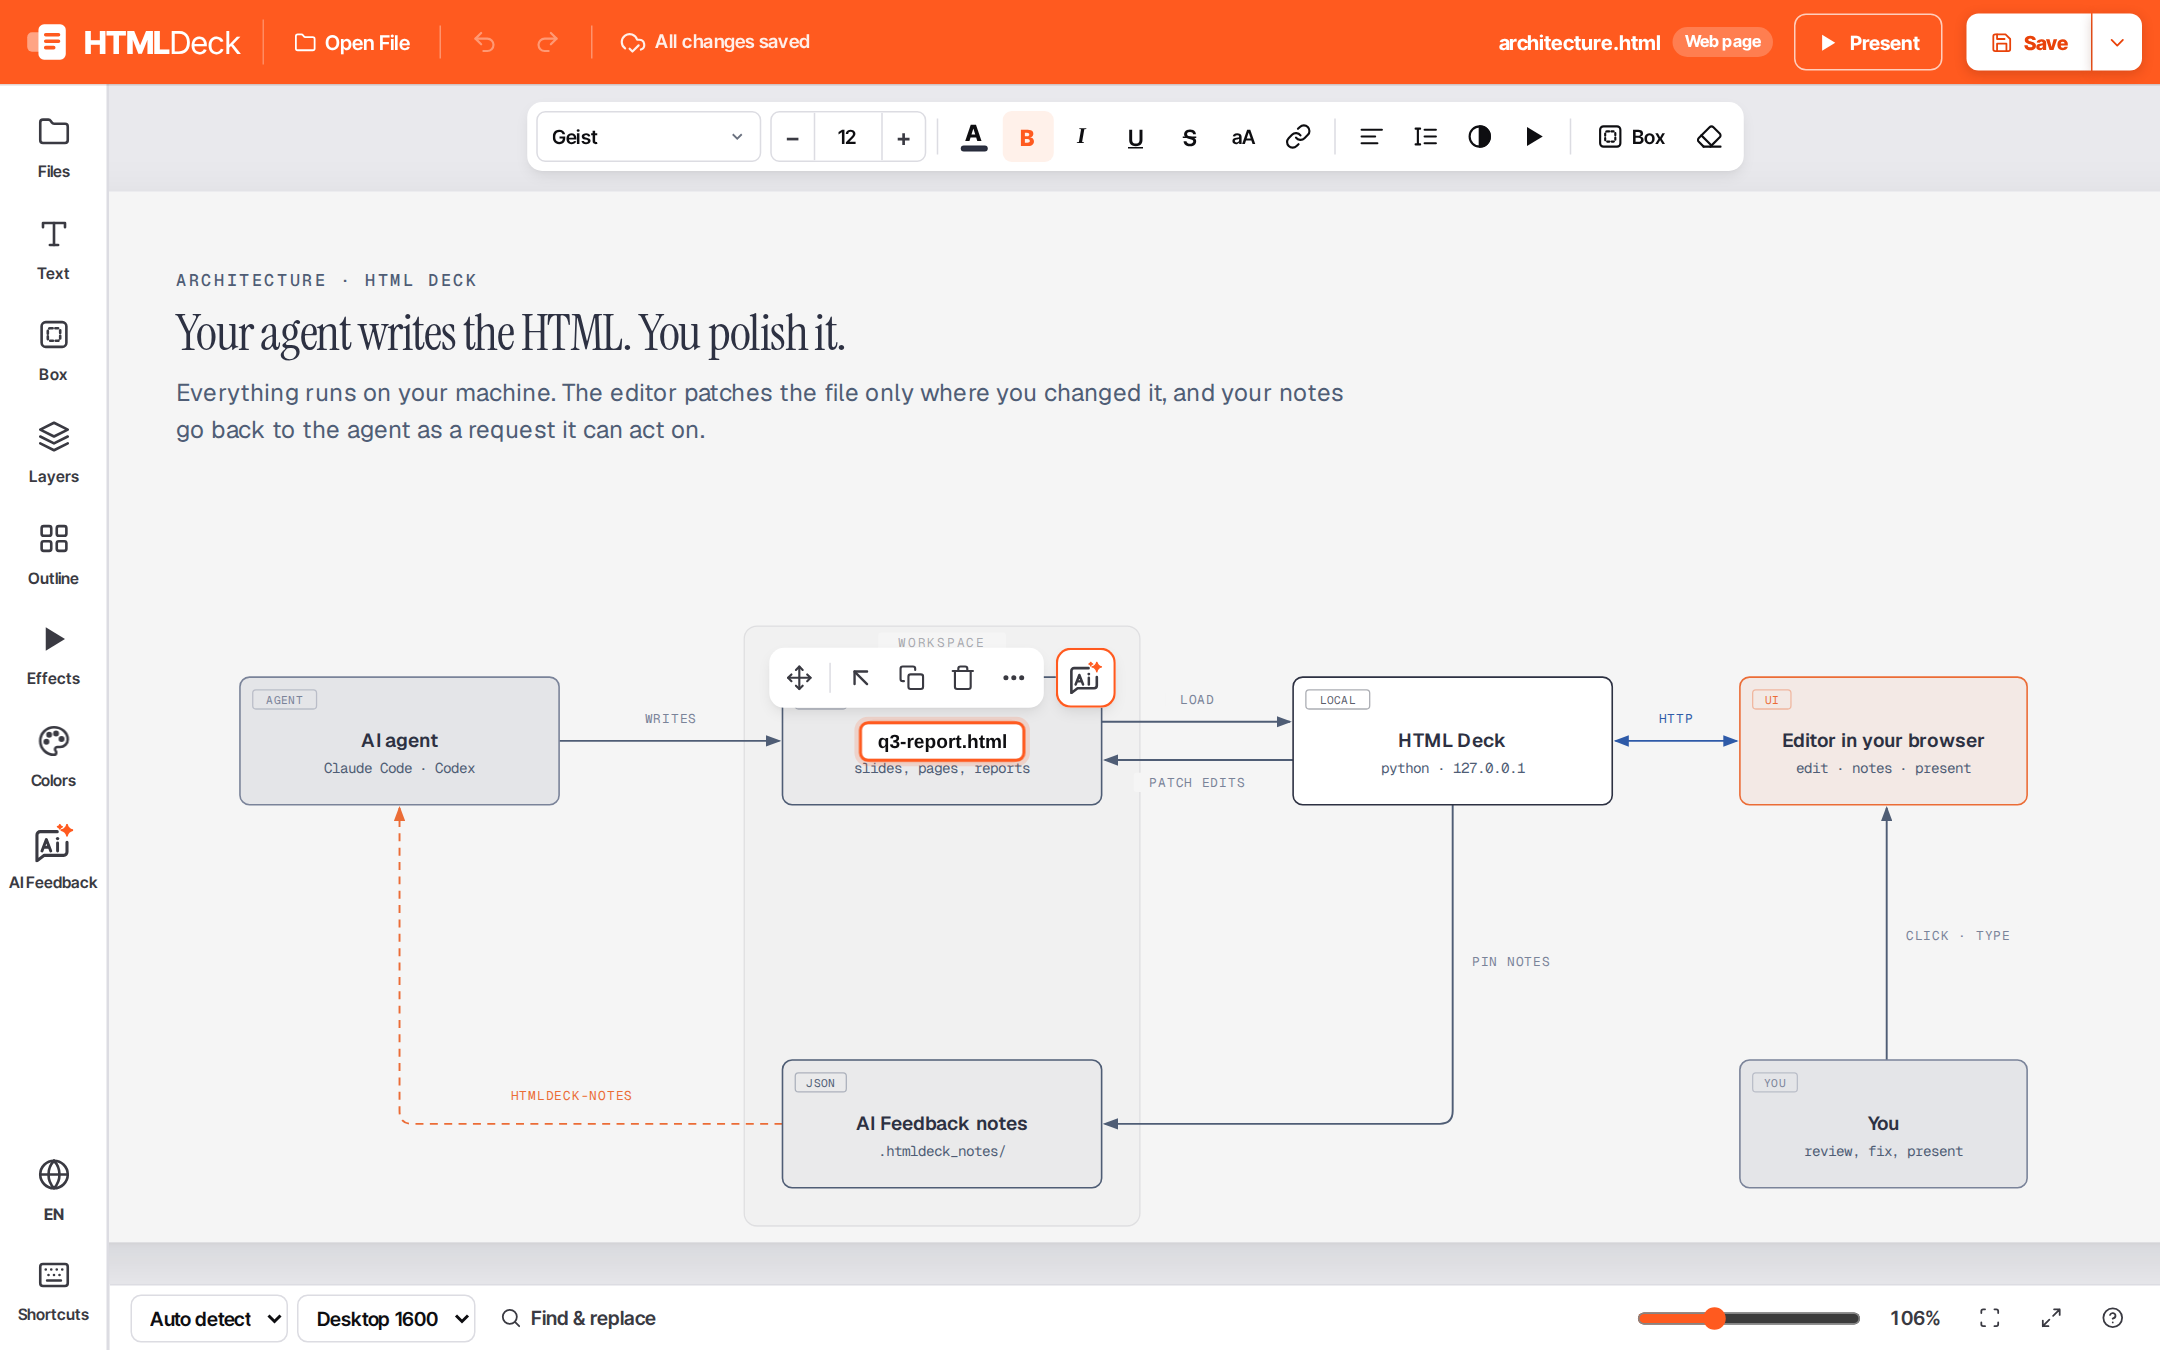Viewport: 2160px width, 1350px height.
Task: Toggle text case aA
Action: [x=1243, y=137]
